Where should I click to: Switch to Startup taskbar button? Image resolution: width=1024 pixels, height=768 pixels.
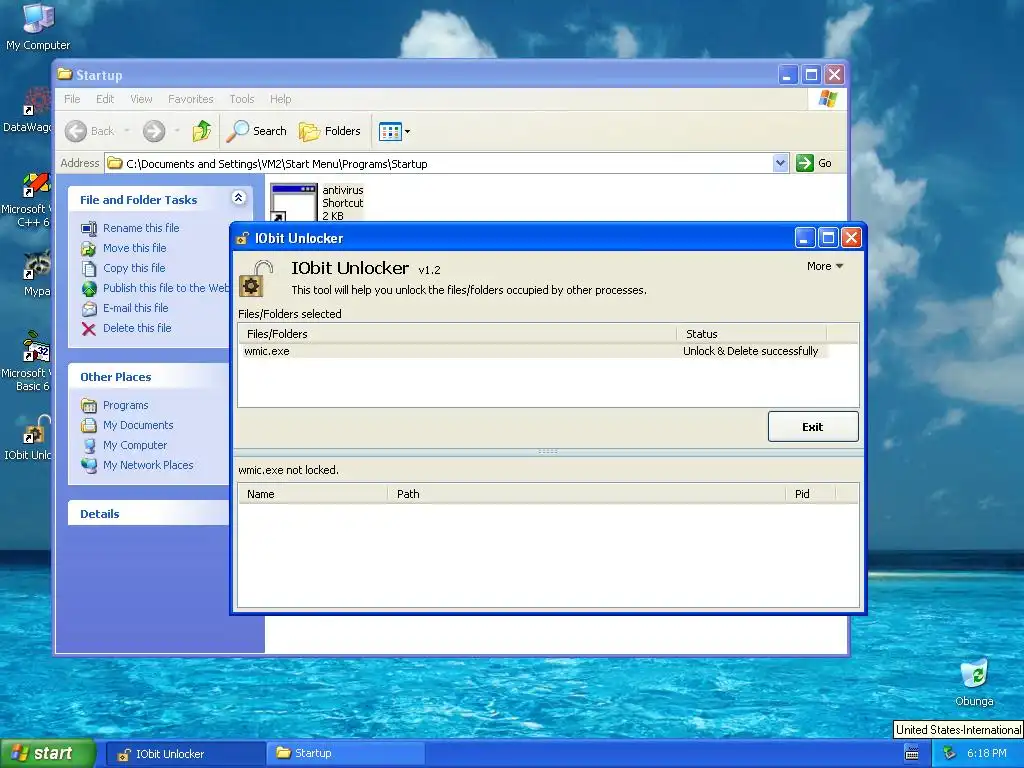(346, 754)
